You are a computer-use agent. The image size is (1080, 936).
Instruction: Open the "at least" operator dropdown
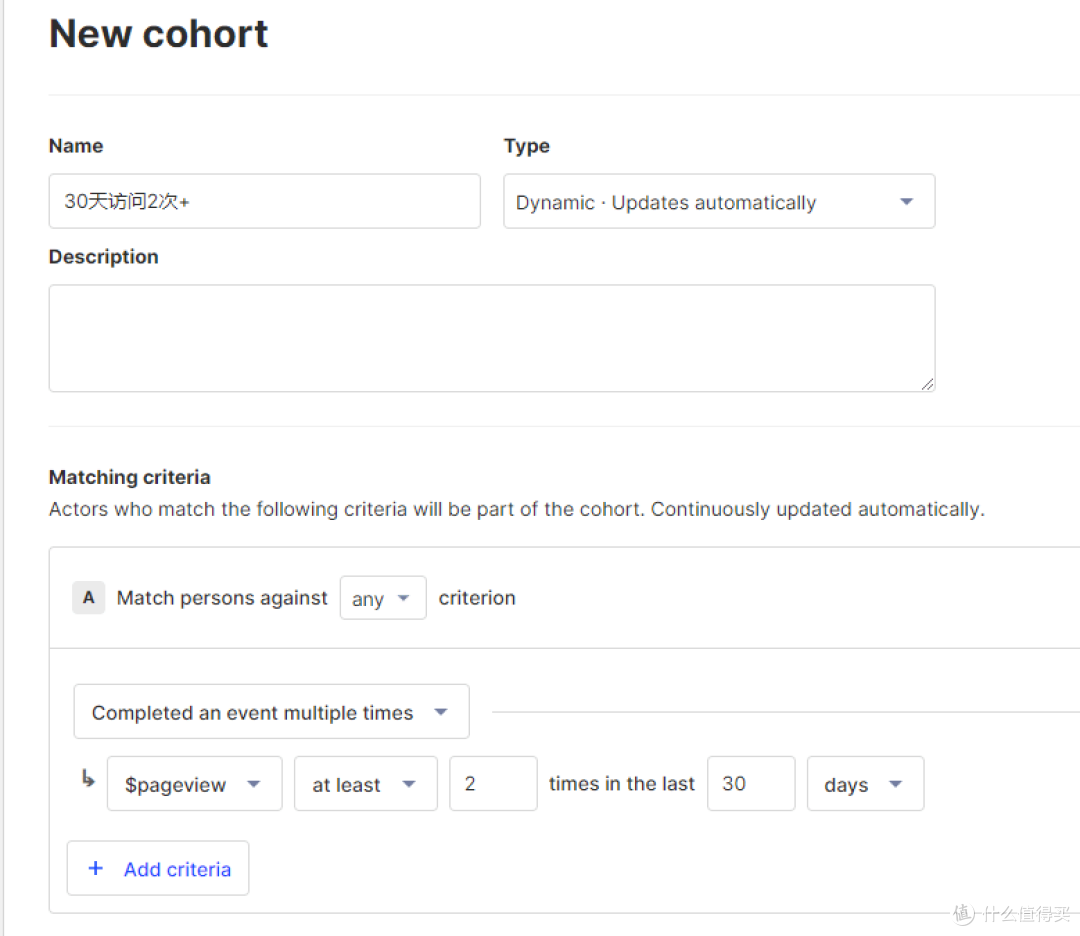click(365, 784)
